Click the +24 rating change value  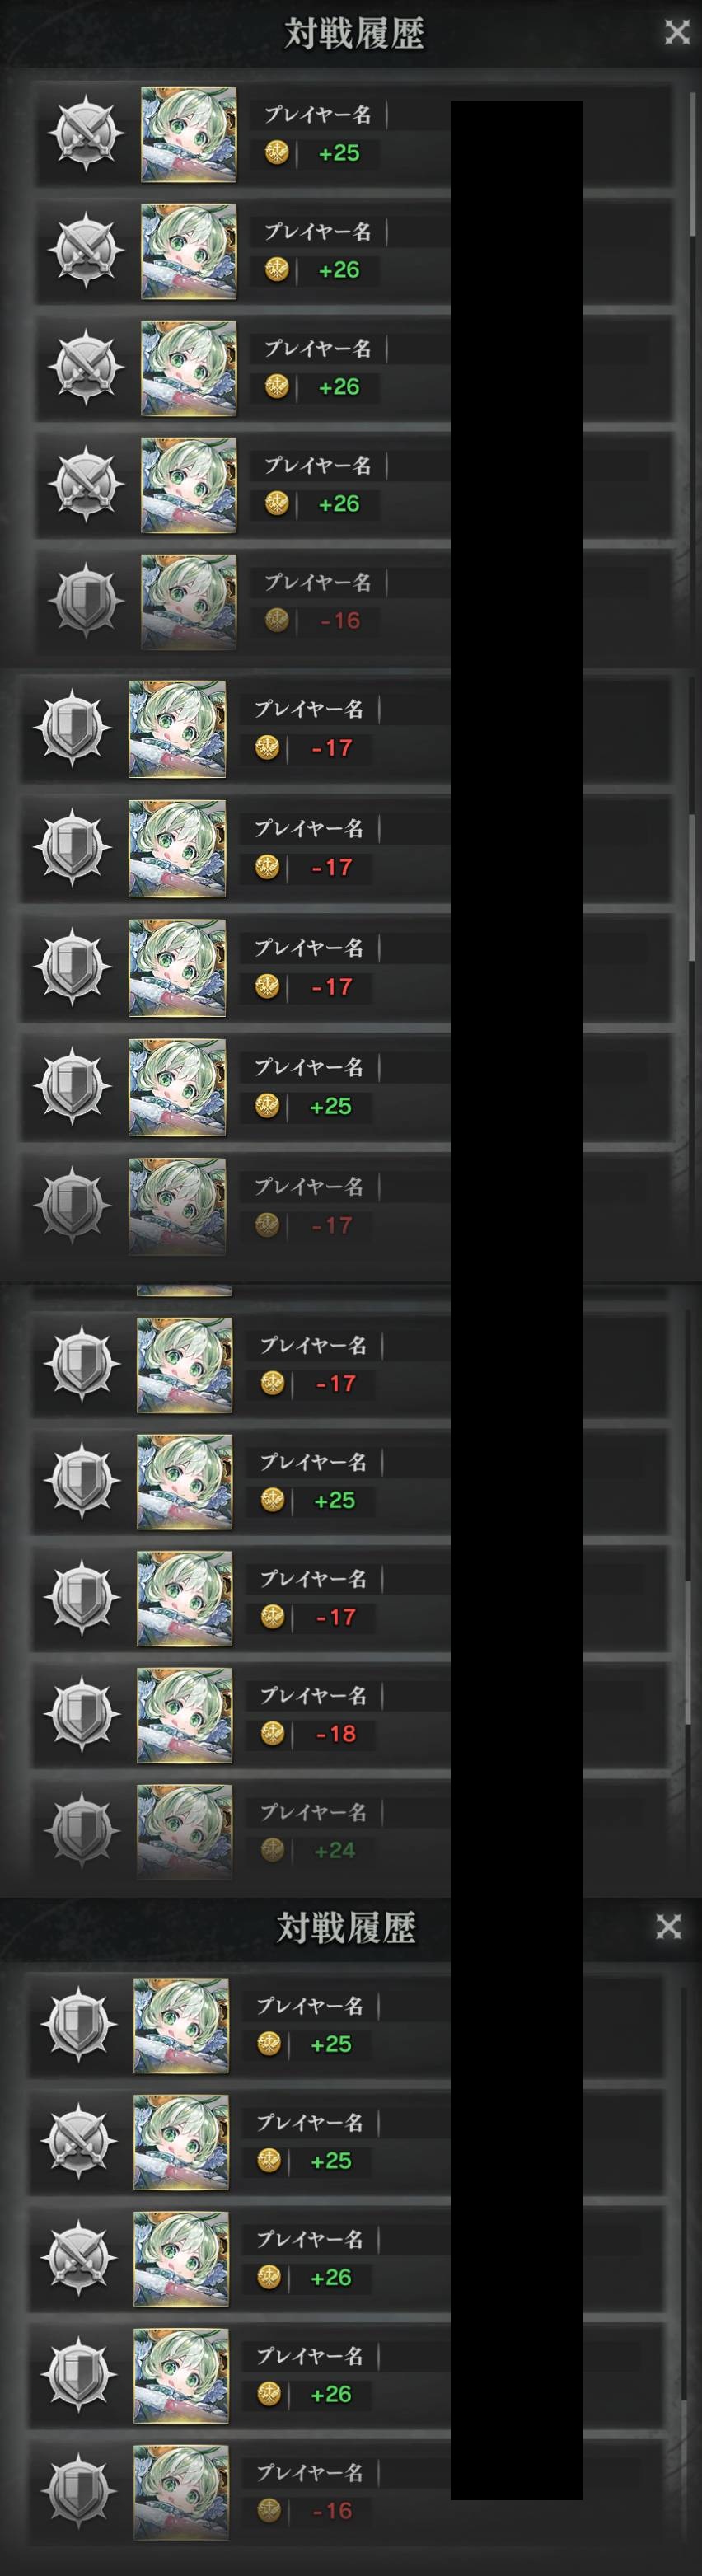(335, 1851)
